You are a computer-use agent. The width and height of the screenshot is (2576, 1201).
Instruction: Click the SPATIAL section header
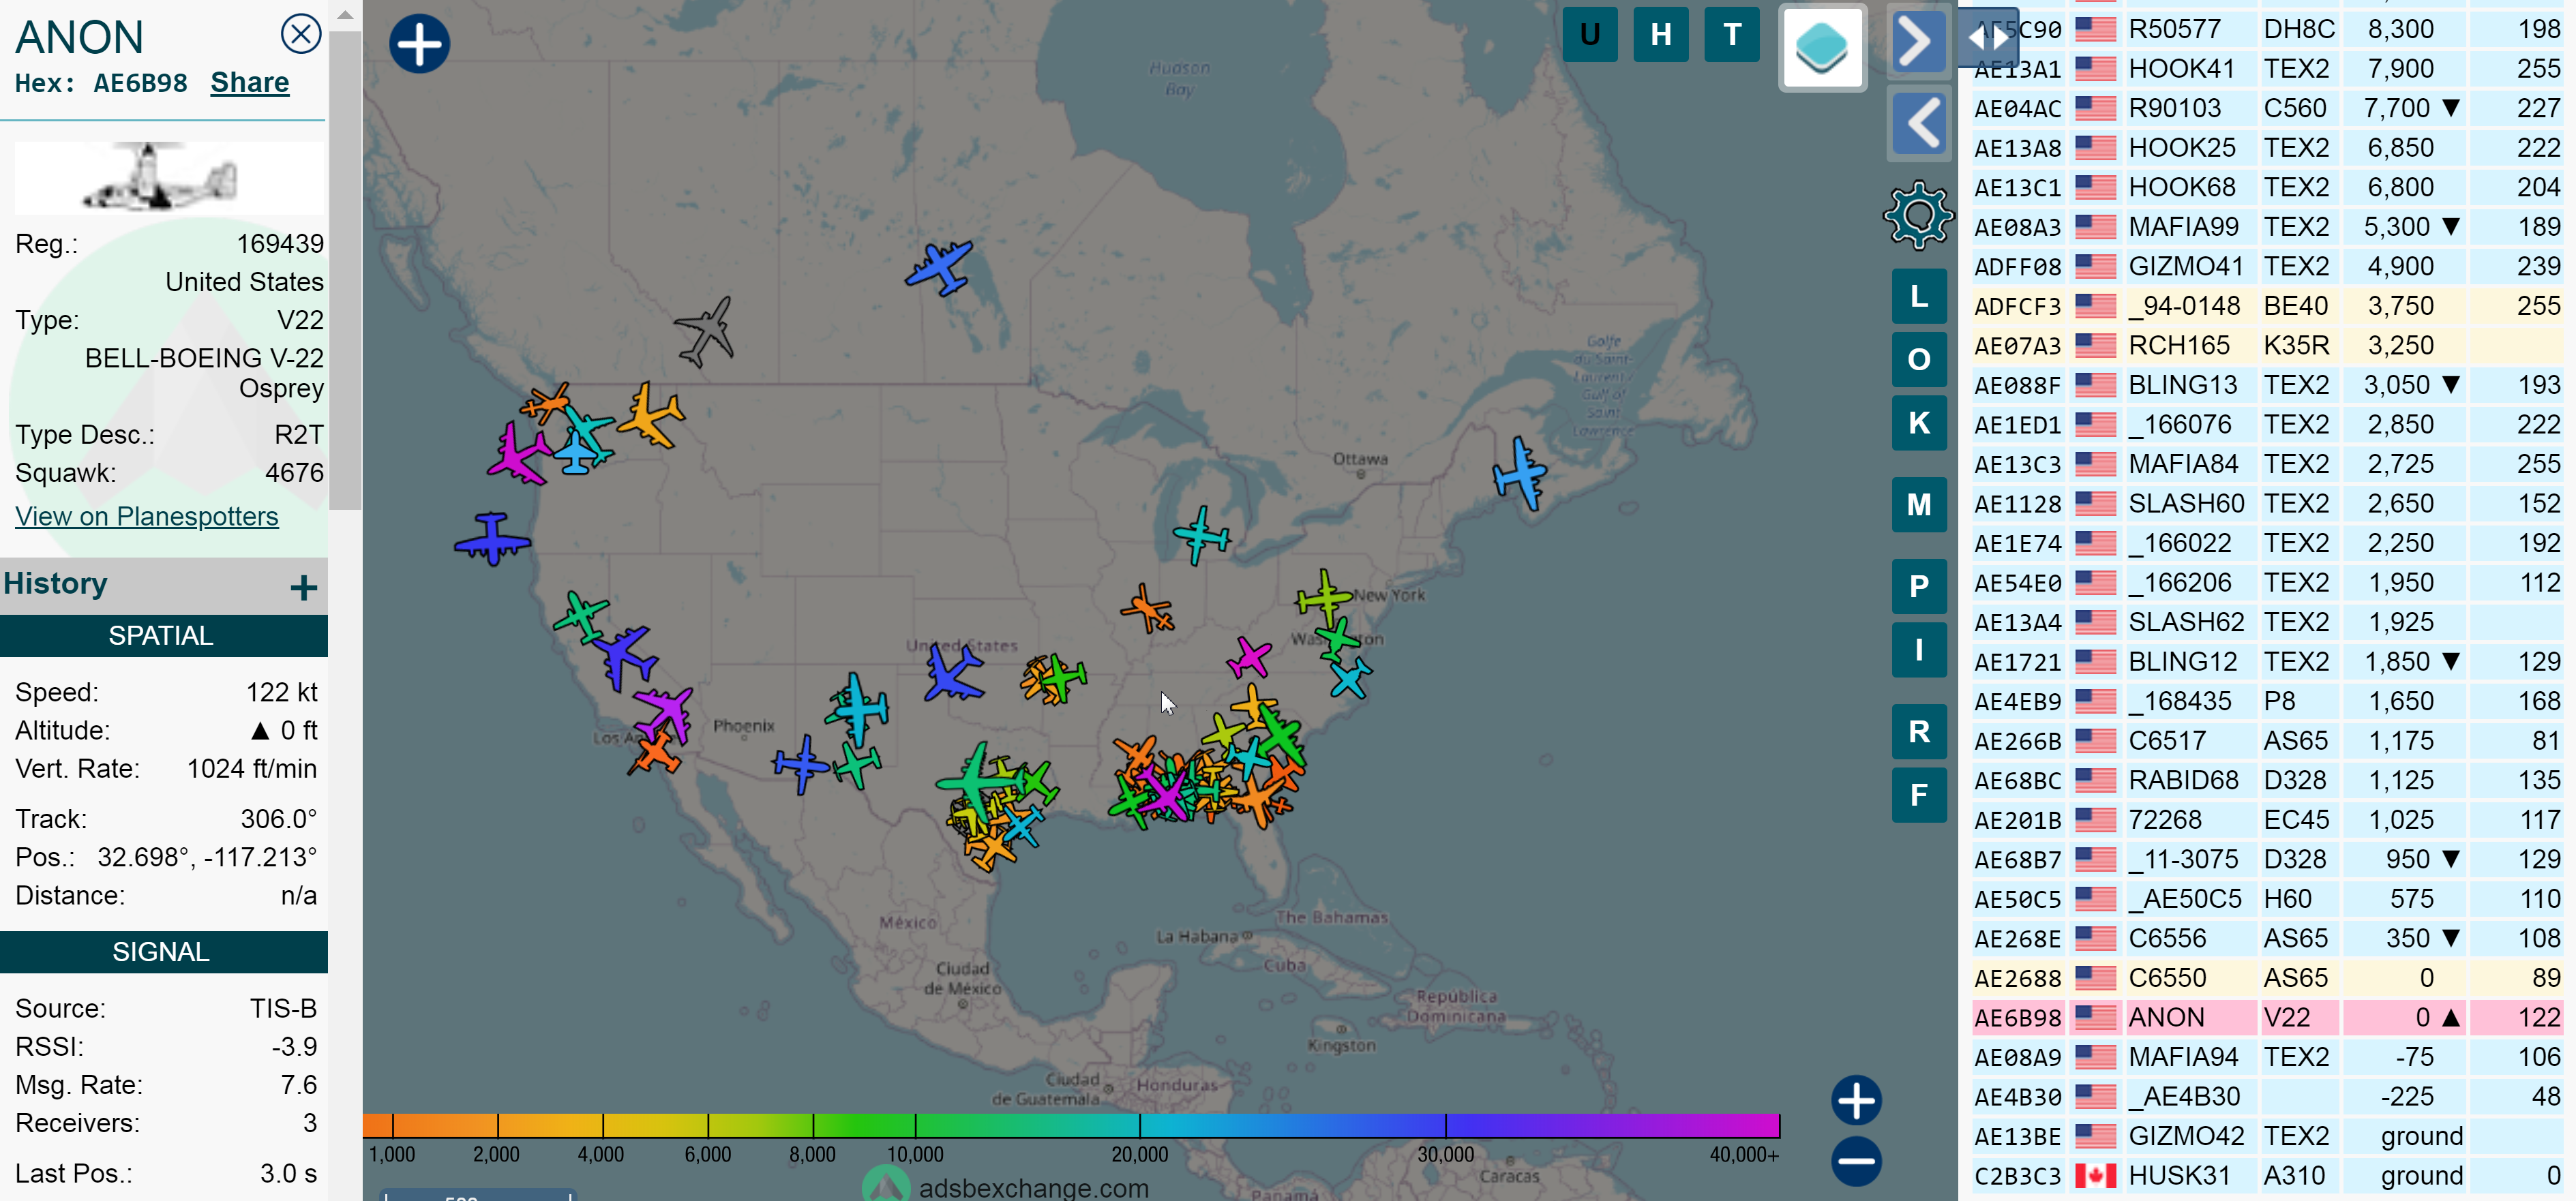coord(163,636)
